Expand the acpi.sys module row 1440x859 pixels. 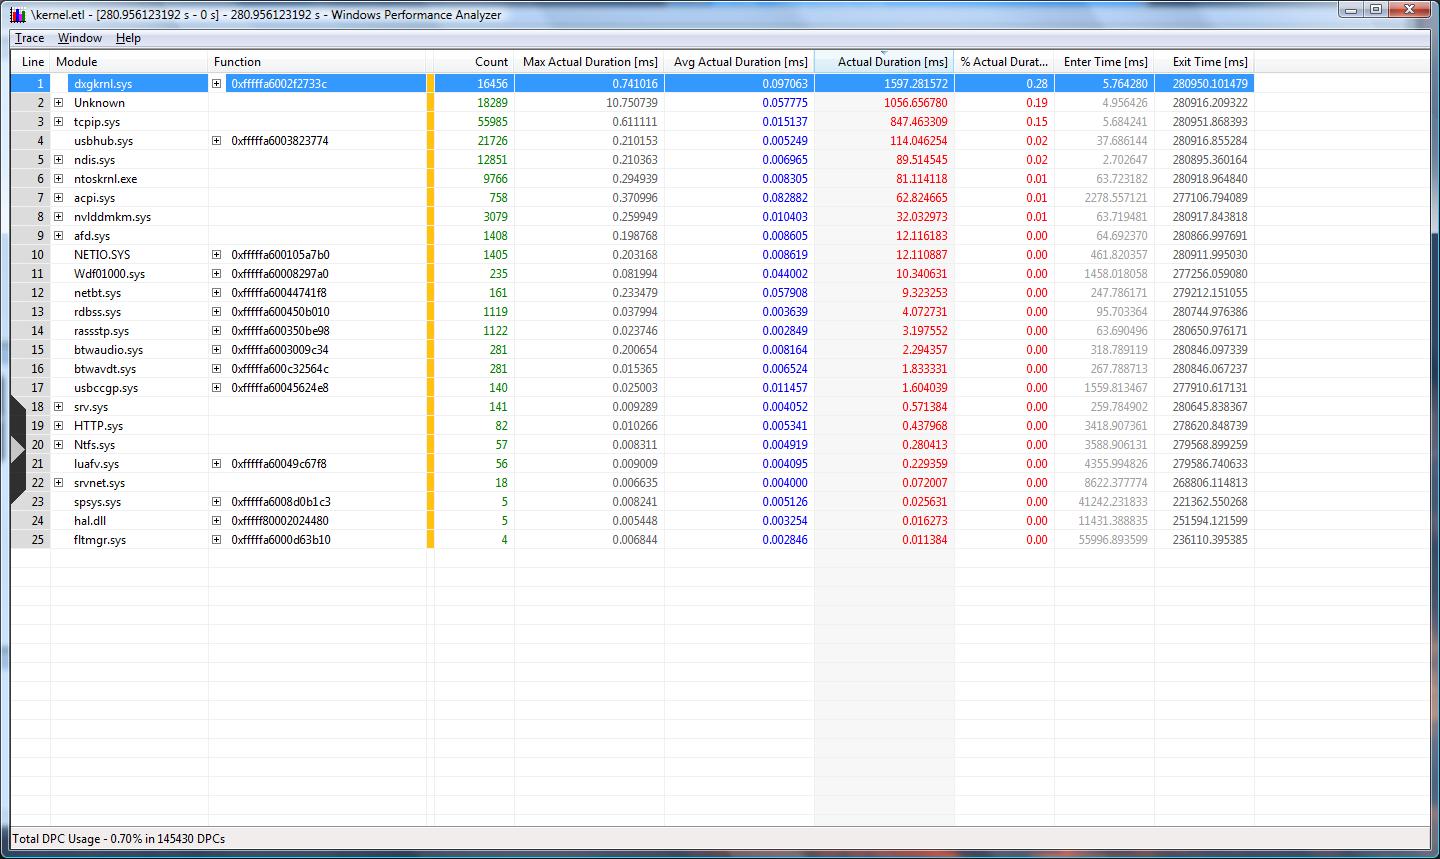59,198
